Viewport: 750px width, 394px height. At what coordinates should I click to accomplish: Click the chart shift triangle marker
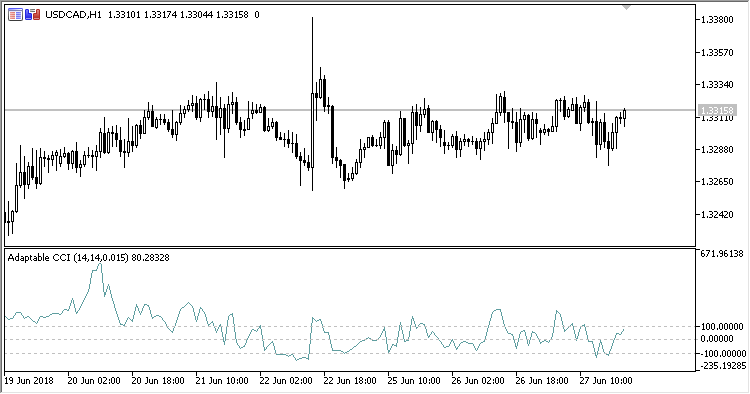click(x=627, y=8)
